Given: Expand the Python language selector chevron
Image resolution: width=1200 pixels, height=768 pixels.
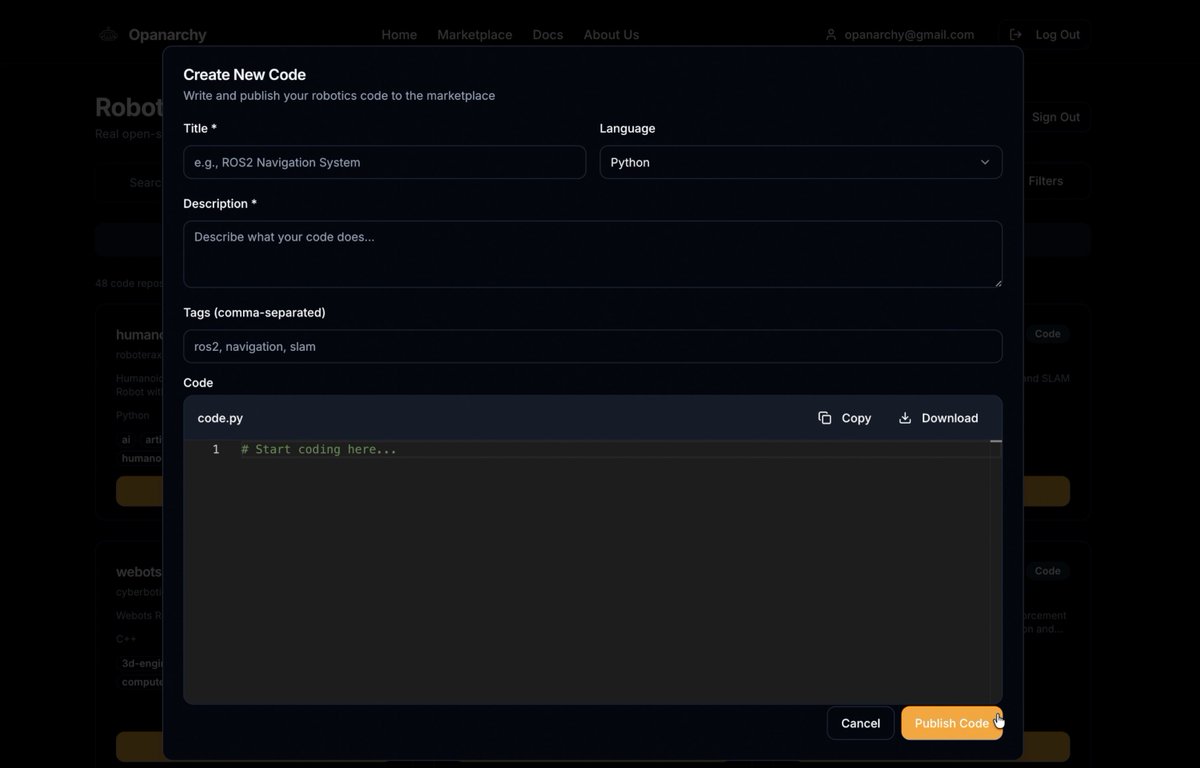Looking at the screenshot, I should (x=985, y=161).
